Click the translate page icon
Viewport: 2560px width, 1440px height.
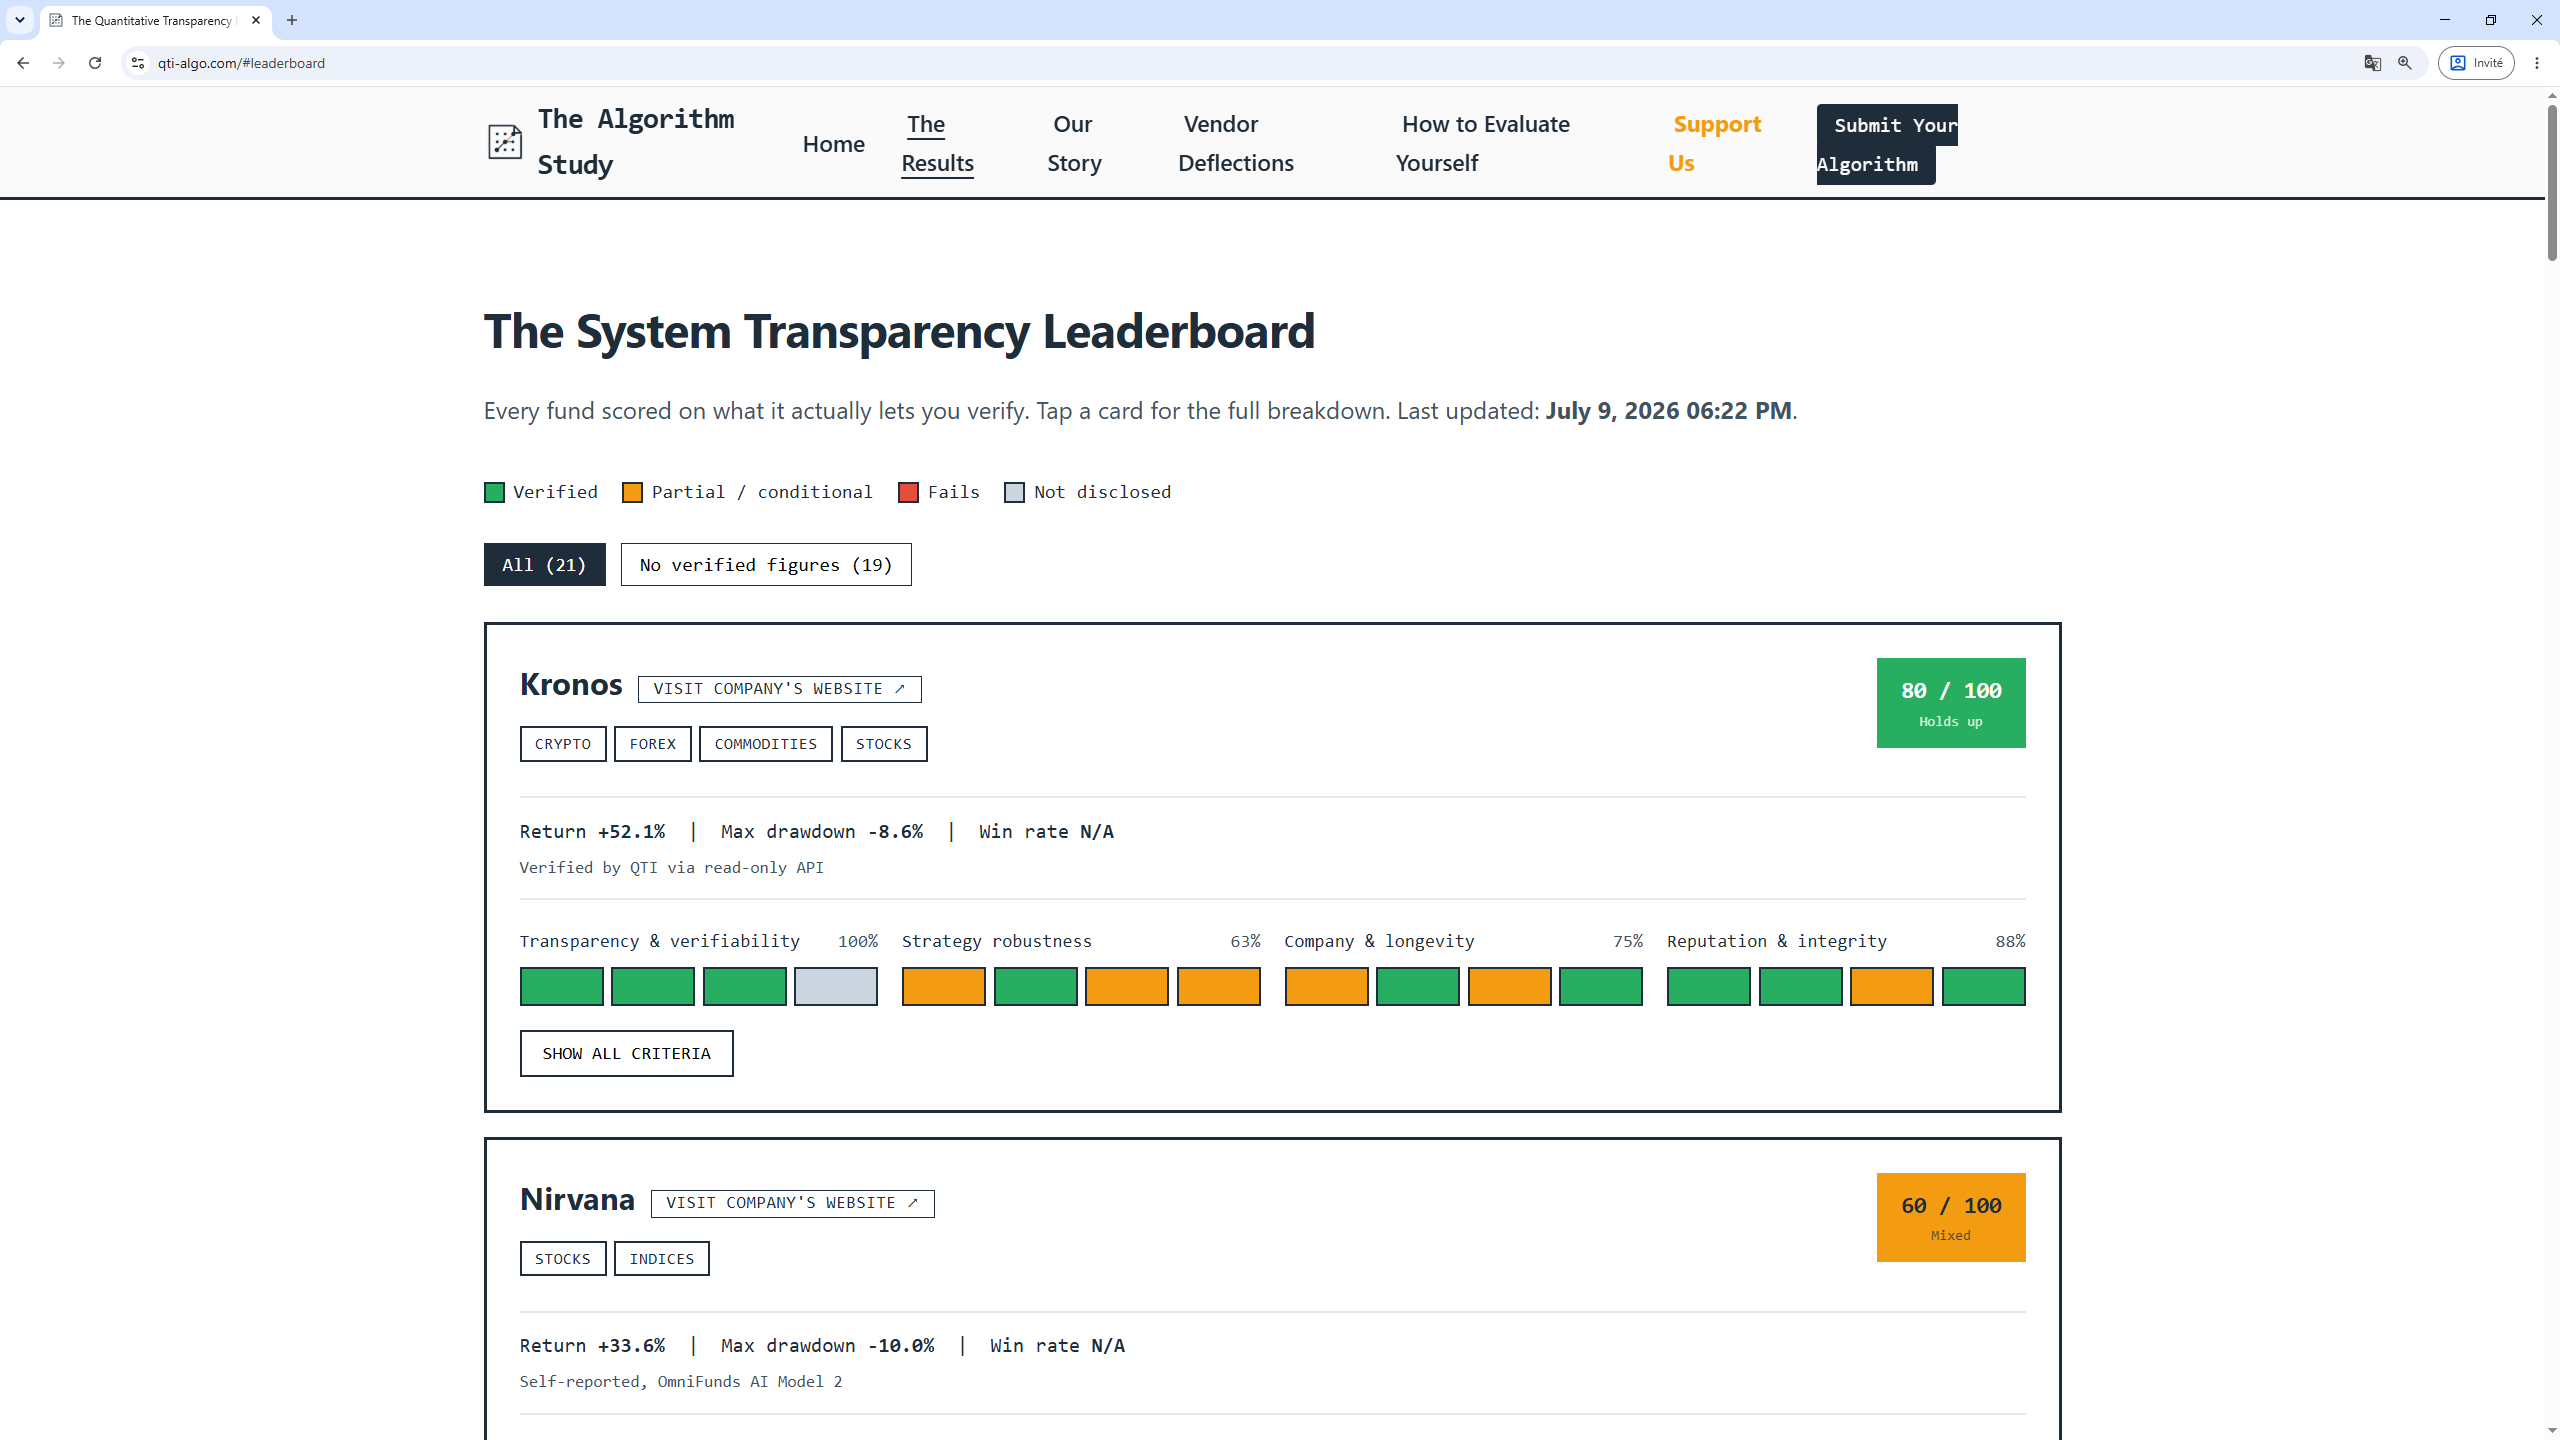(2372, 63)
